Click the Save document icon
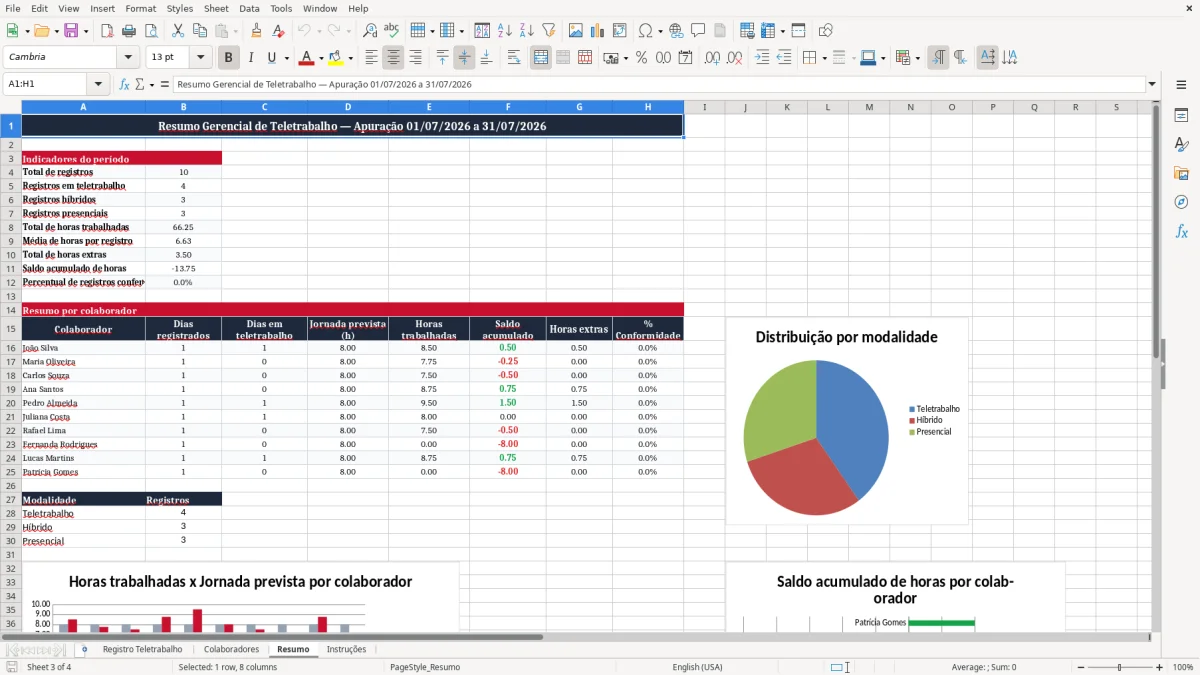Image resolution: width=1200 pixels, height=675 pixels. pos(71,31)
